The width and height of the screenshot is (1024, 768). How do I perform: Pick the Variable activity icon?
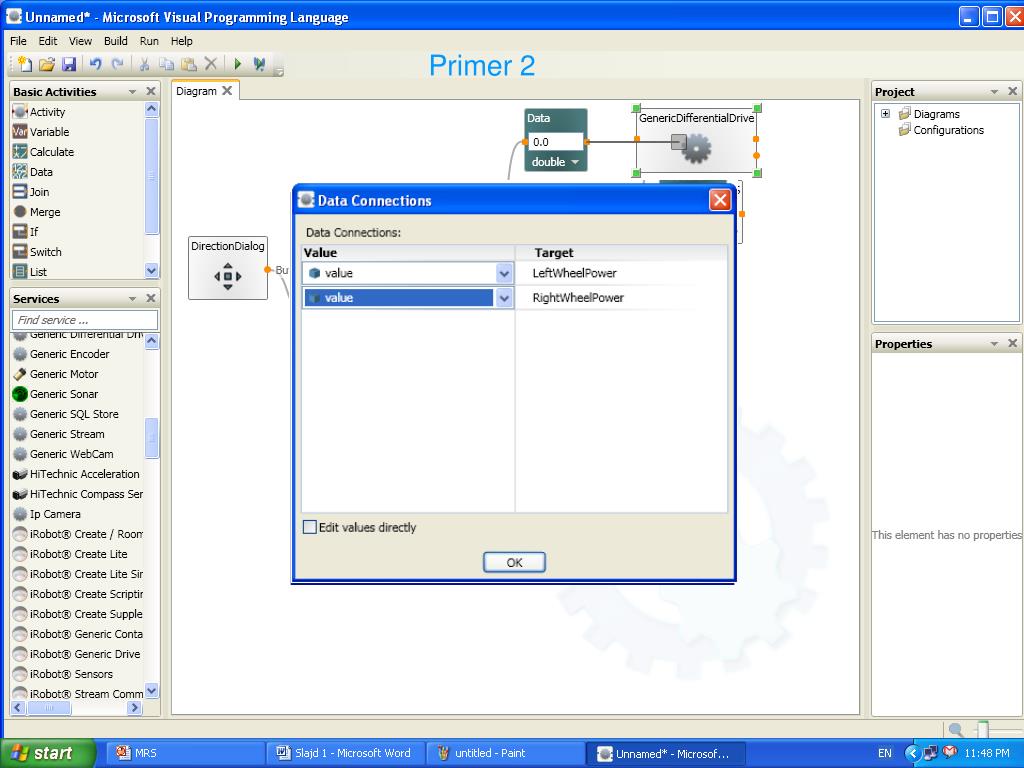(20, 132)
